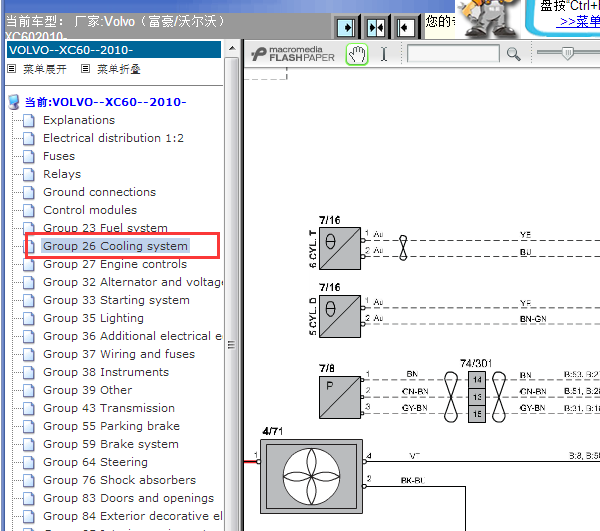Click the page icon beside Relays
The height and width of the screenshot is (531, 600).
(x=28, y=174)
